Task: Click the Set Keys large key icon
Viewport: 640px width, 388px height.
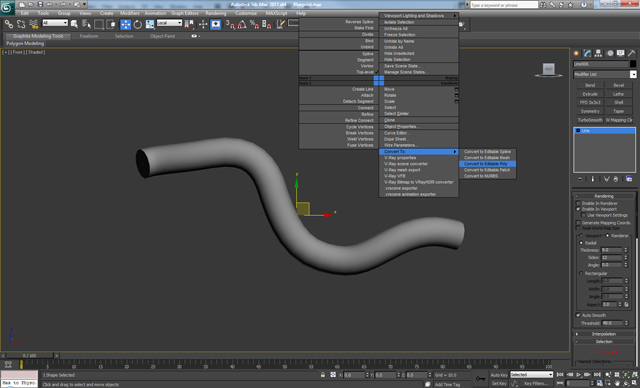Action: tap(480, 379)
